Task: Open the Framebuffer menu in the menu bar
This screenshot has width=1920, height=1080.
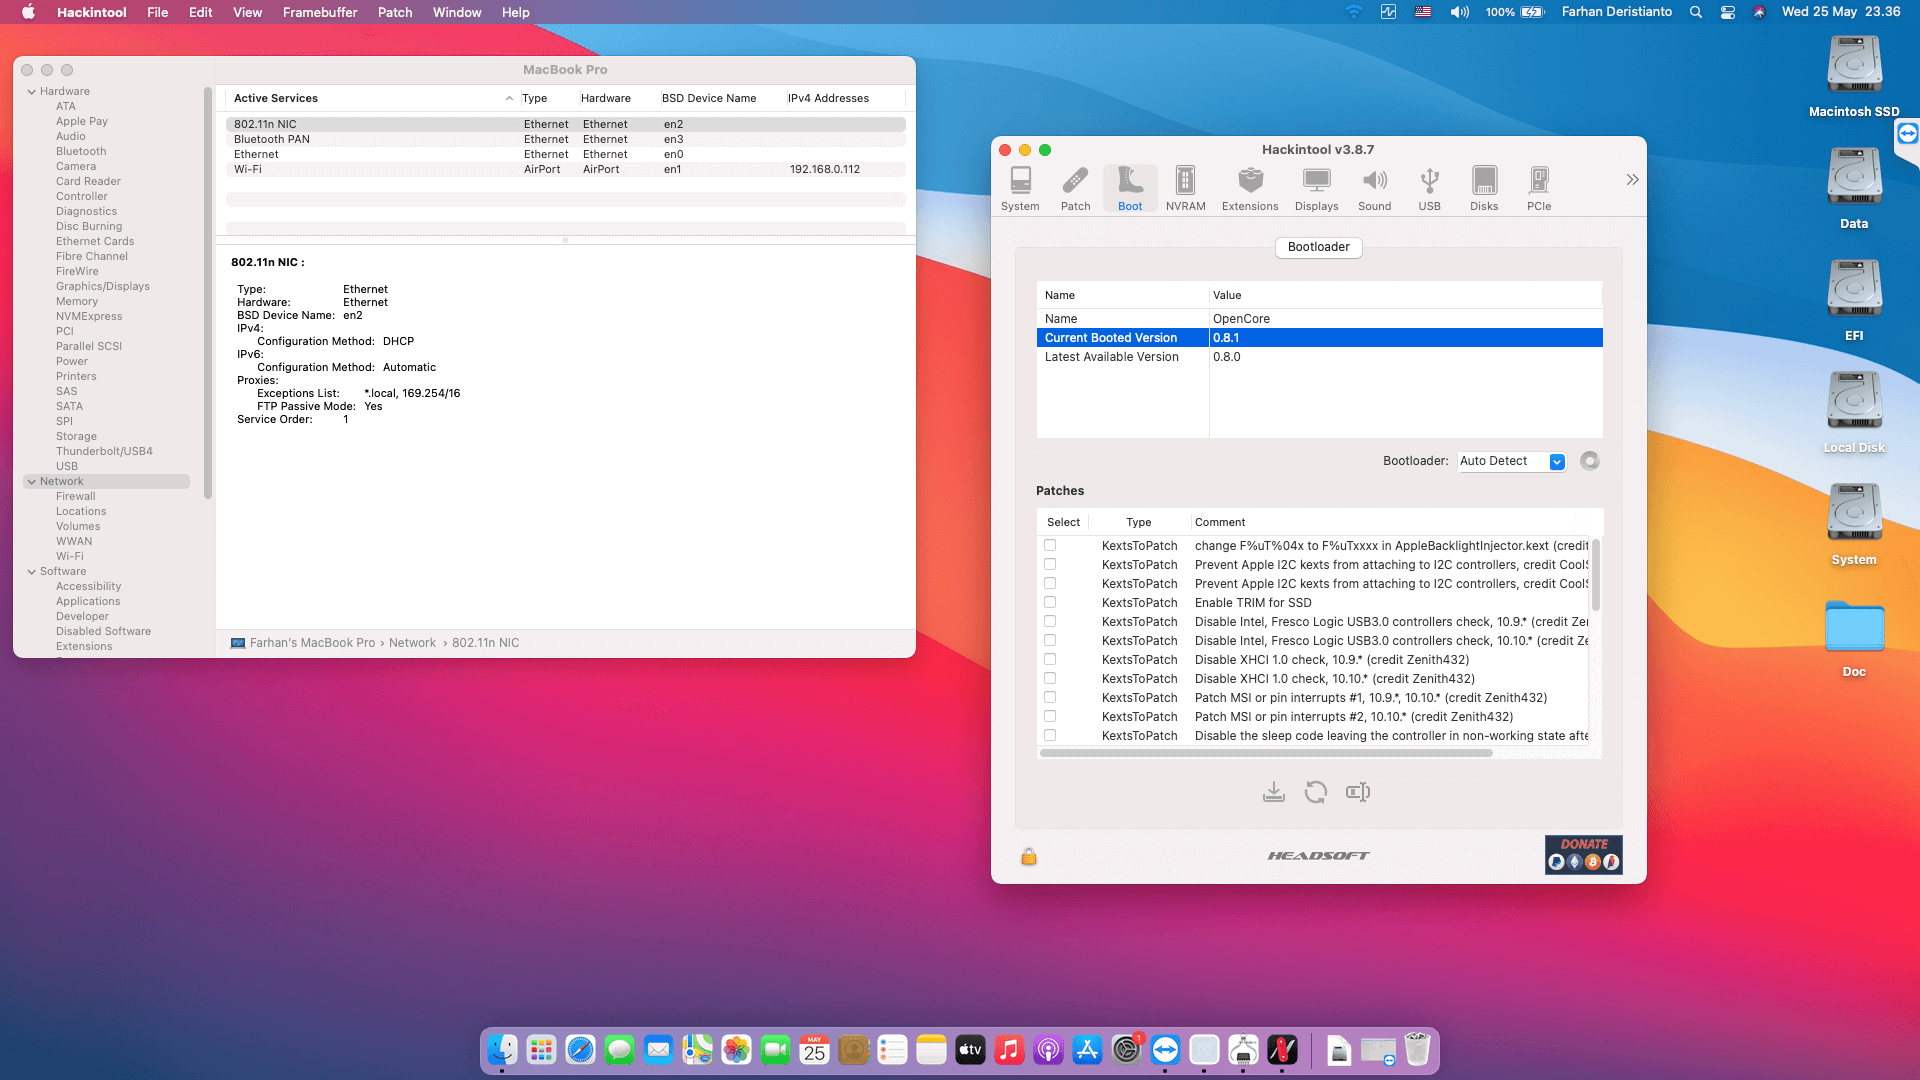Action: coord(319,12)
